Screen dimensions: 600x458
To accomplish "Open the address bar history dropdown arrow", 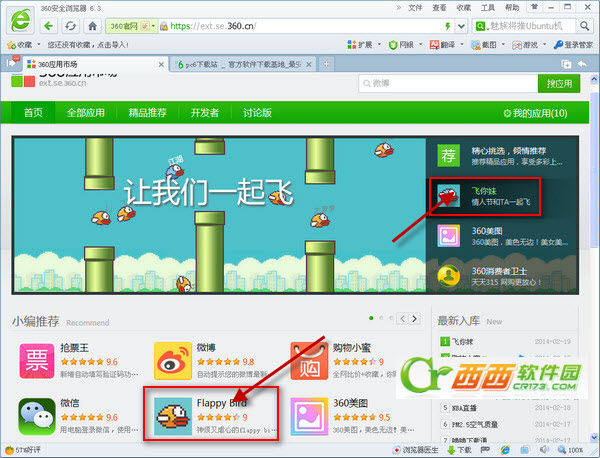I will pyautogui.click(x=461, y=26).
